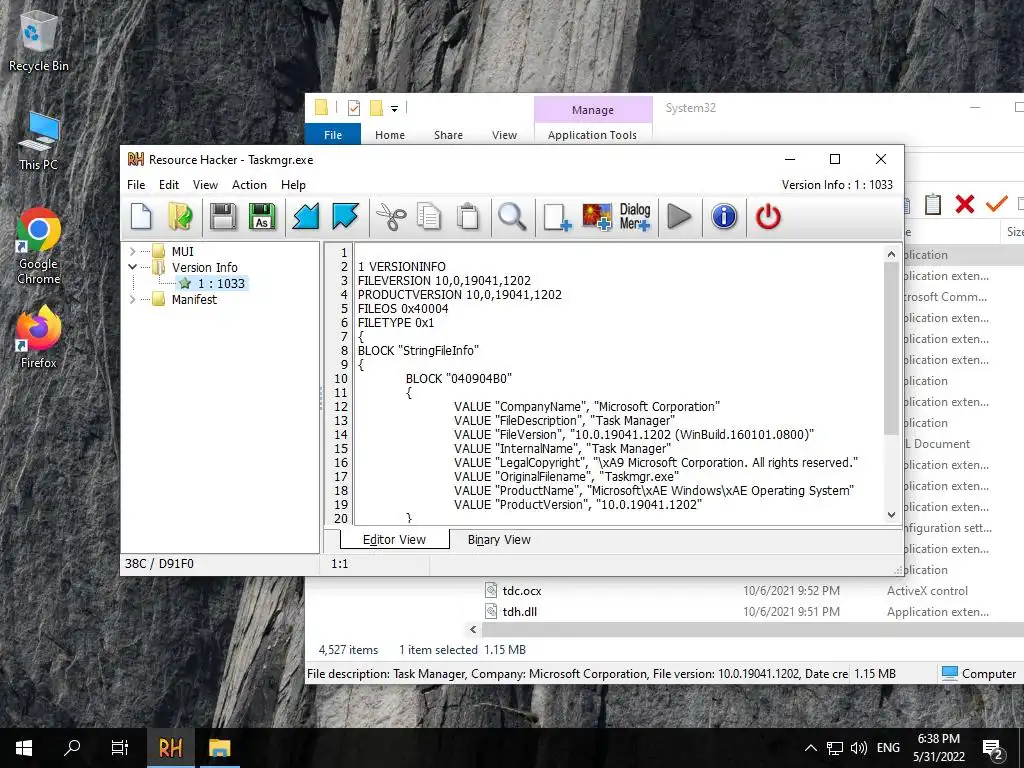Open the Help menu

click(x=293, y=185)
